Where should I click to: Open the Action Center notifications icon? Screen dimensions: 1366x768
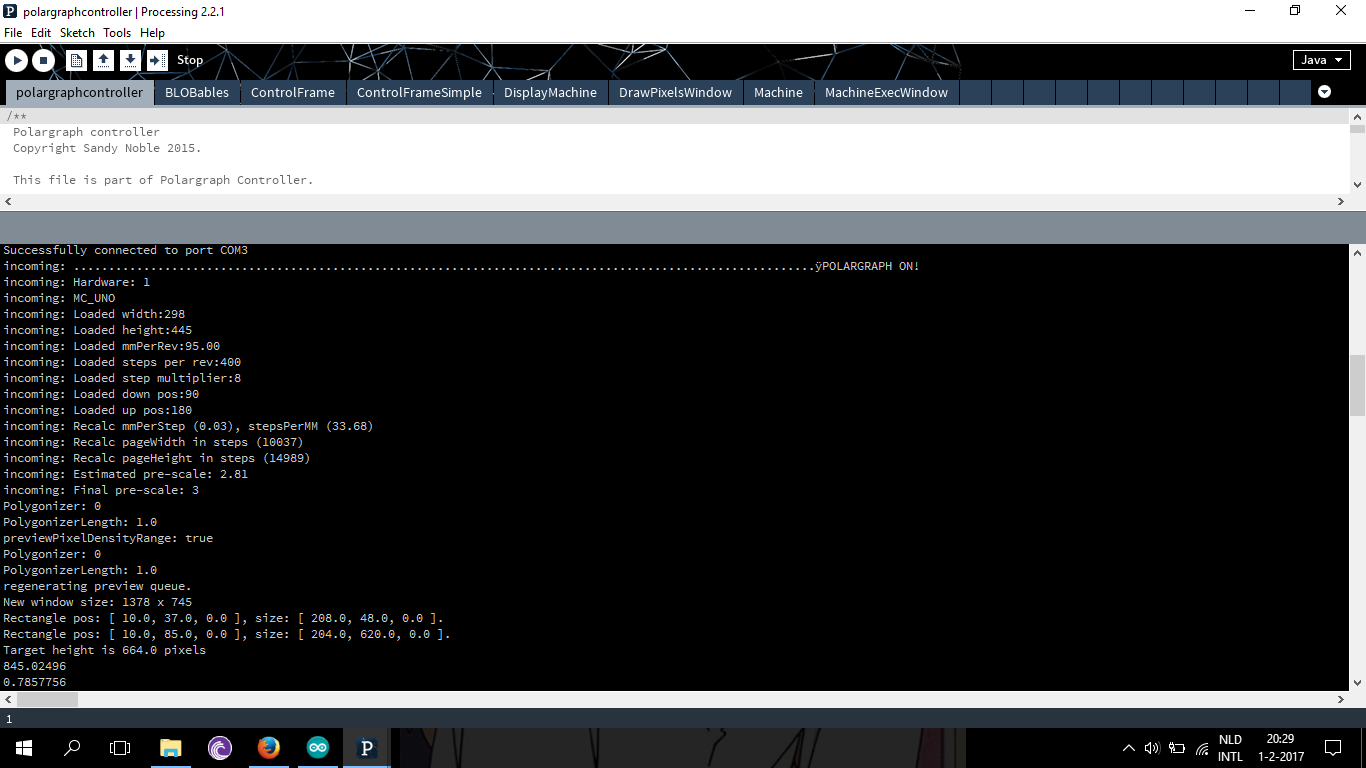pos(1333,748)
